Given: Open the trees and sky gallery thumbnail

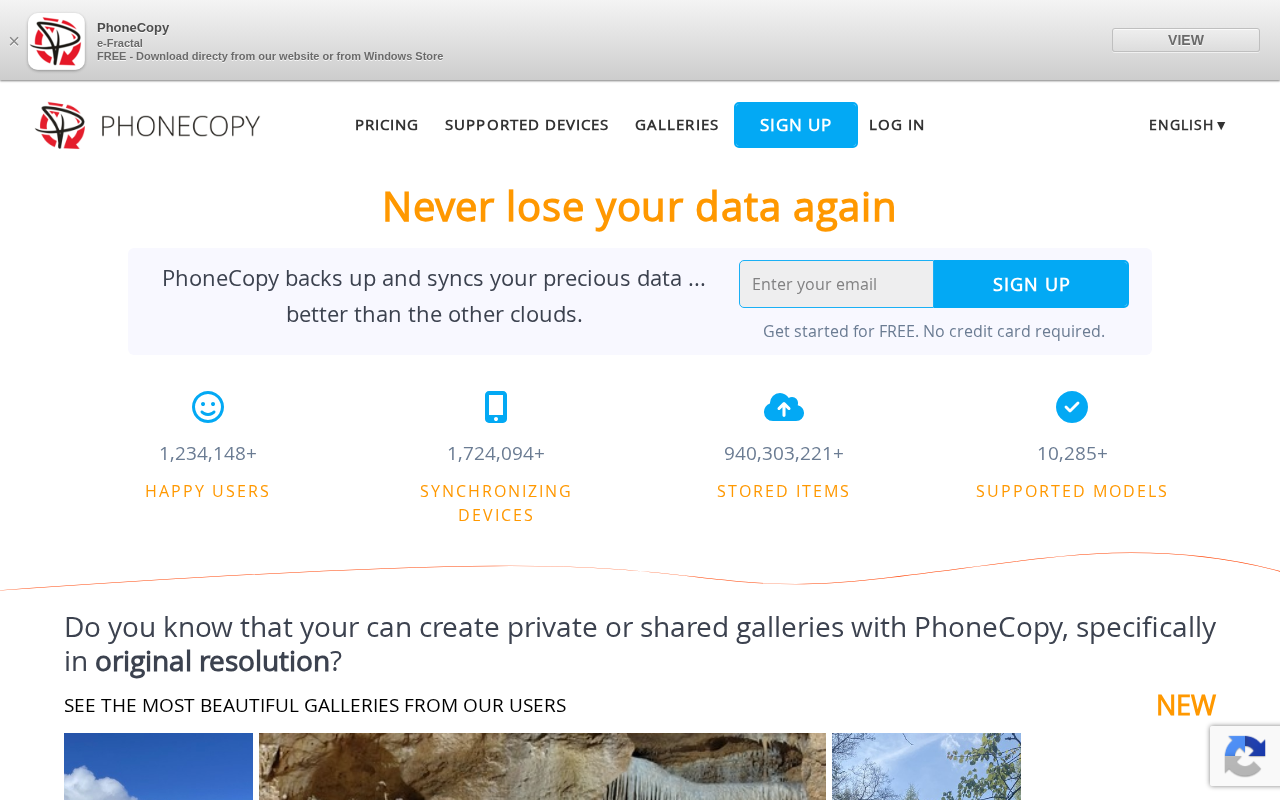Looking at the screenshot, I should pos(926,767).
